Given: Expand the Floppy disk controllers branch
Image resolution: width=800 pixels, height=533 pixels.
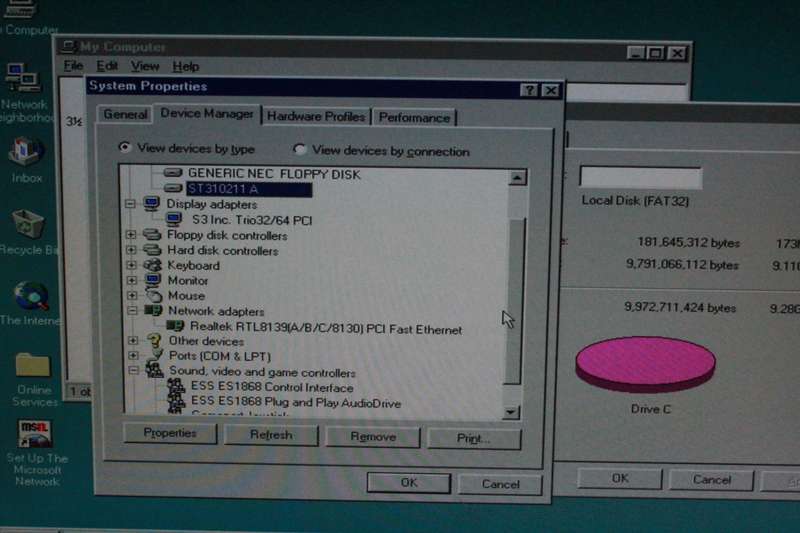Looking at the screenshot, I should tap(131, 235).
